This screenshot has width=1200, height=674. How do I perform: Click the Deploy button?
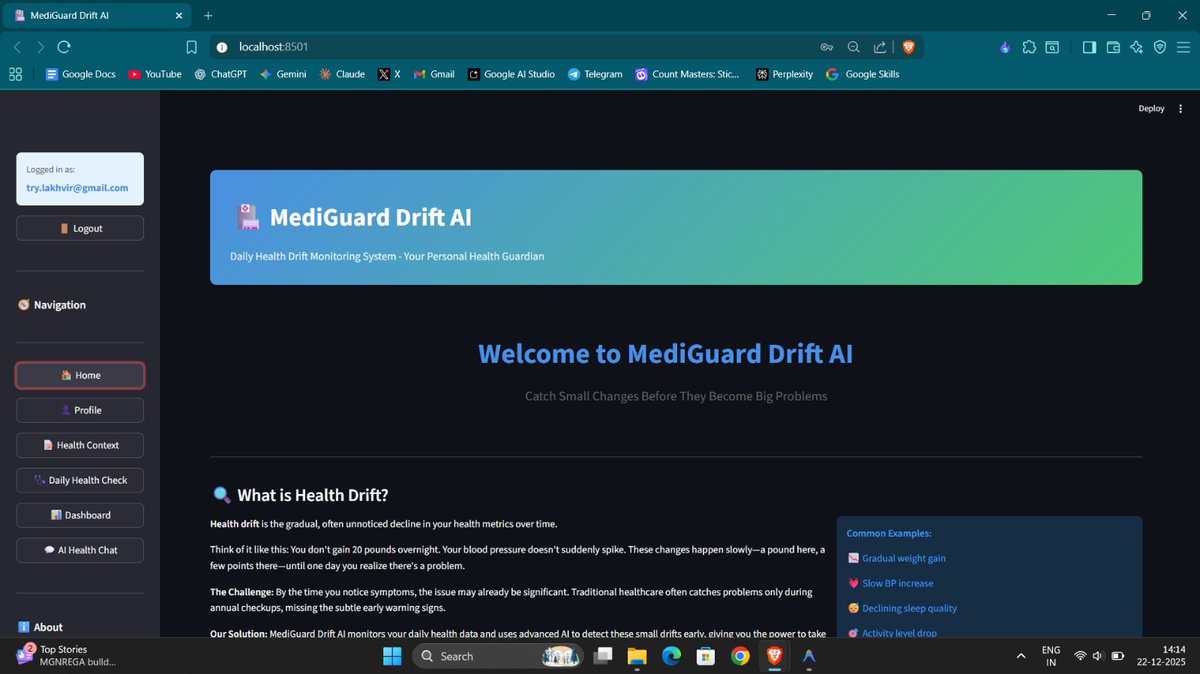[x=1151, y=108]
